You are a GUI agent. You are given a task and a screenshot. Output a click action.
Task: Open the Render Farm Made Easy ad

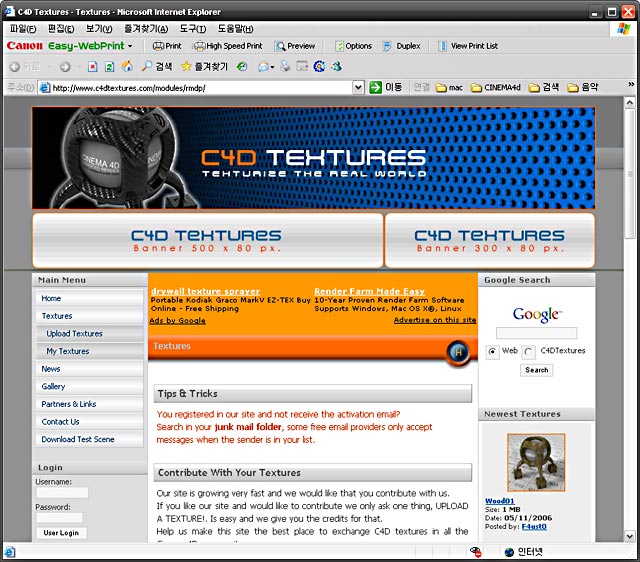[x=369, y=291]
